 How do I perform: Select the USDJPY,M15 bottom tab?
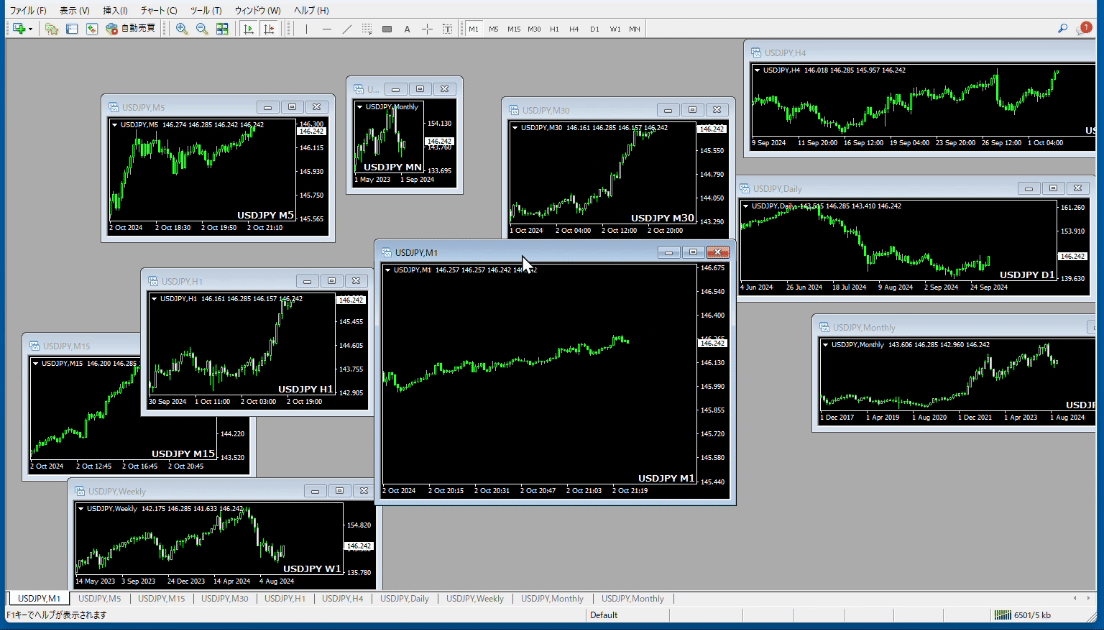[161, 599]
